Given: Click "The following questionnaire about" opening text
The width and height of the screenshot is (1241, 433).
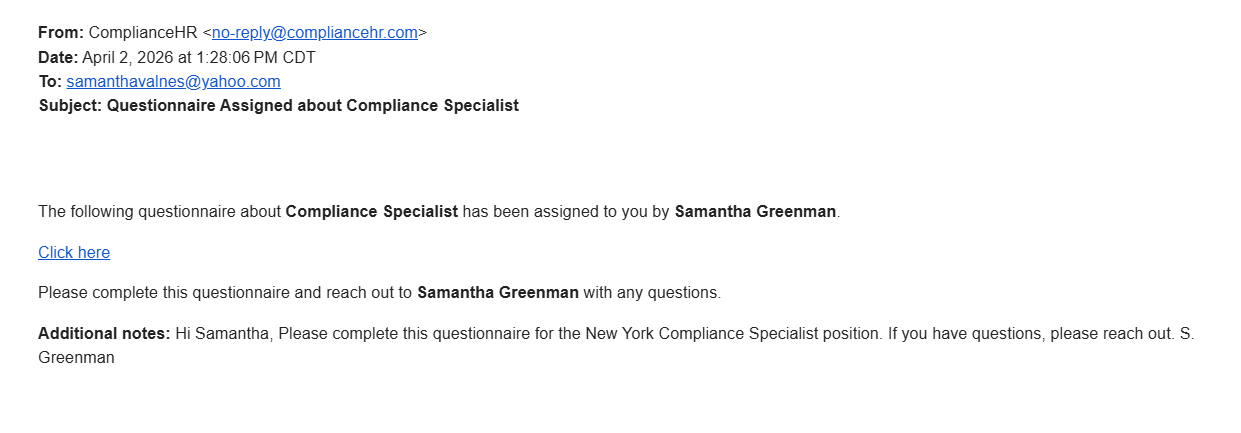Looking at the screenshot, I should point(159,211).
